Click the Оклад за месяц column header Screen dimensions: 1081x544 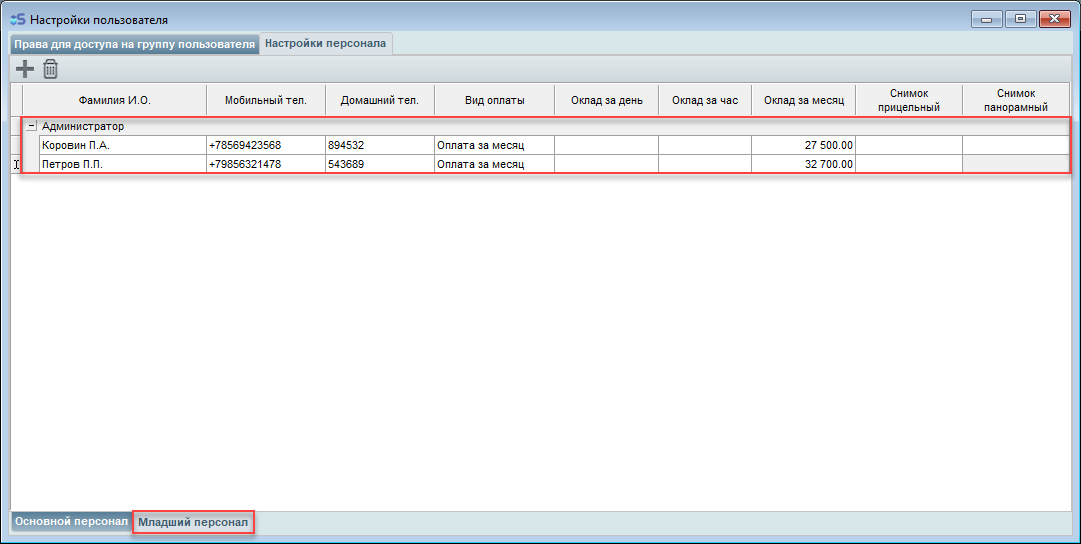(x=803, y=100)
